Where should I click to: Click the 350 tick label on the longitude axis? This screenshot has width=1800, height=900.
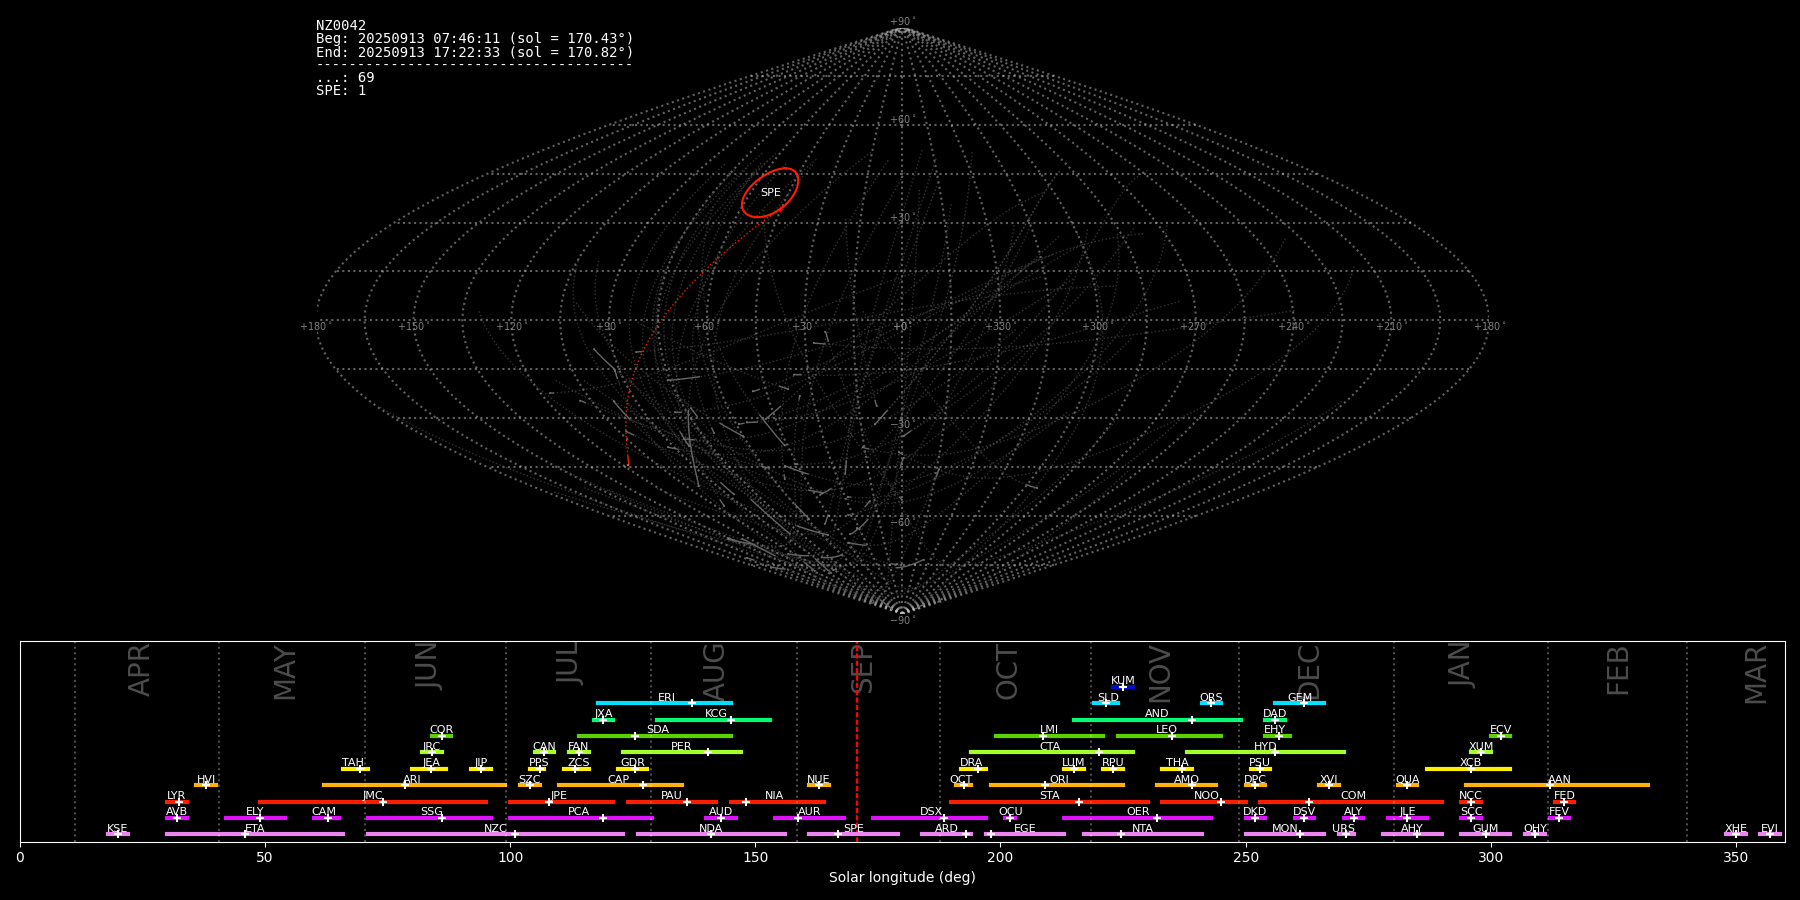[x=1736, y=857]
